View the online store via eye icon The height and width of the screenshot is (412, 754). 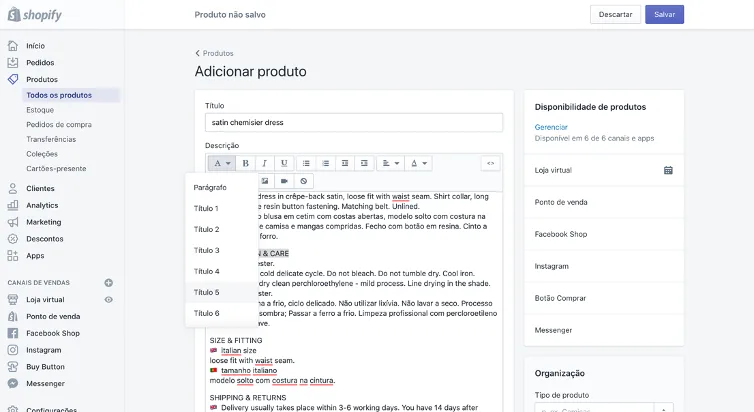[109, 300]
